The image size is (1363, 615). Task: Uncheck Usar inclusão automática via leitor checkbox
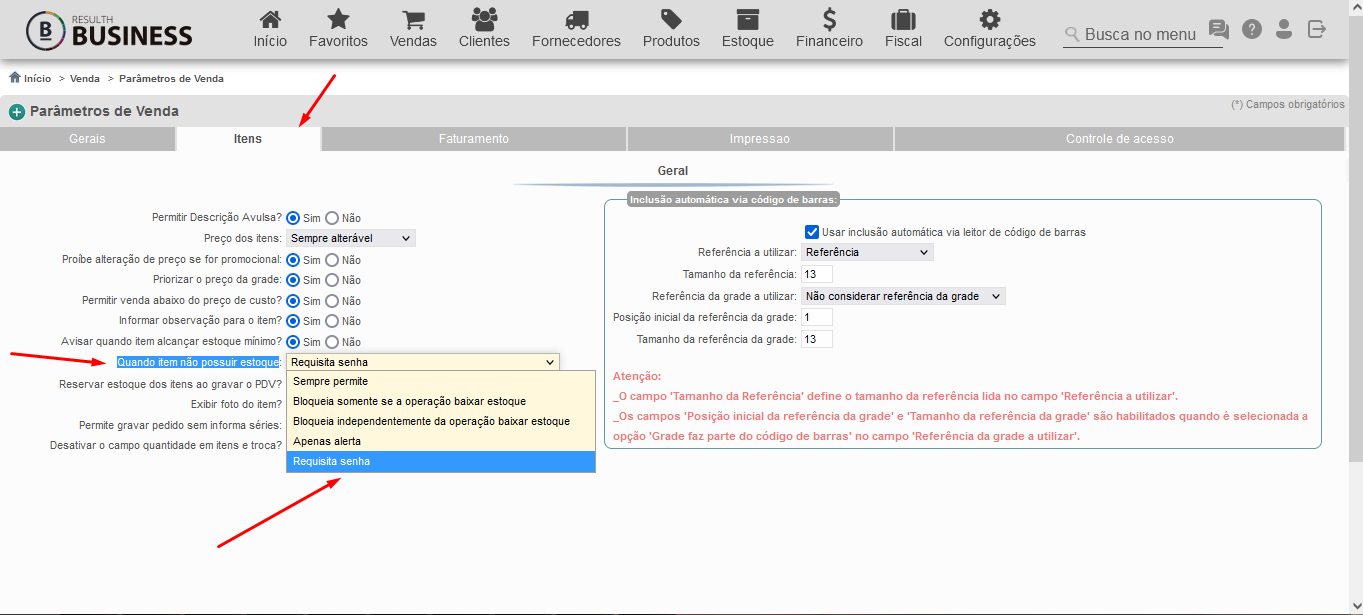pos(812,232)
